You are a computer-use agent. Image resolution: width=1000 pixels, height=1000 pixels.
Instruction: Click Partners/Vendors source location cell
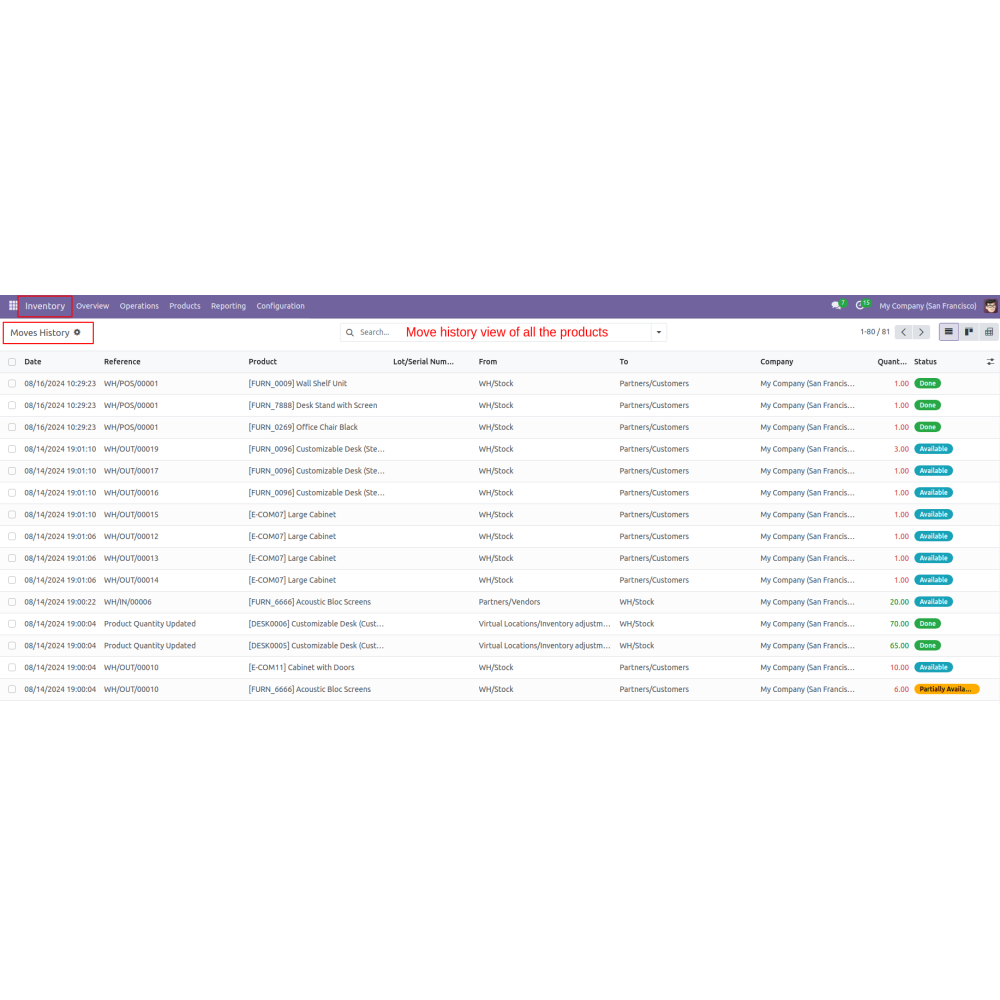pyautogui.click(x=509, y=601)
